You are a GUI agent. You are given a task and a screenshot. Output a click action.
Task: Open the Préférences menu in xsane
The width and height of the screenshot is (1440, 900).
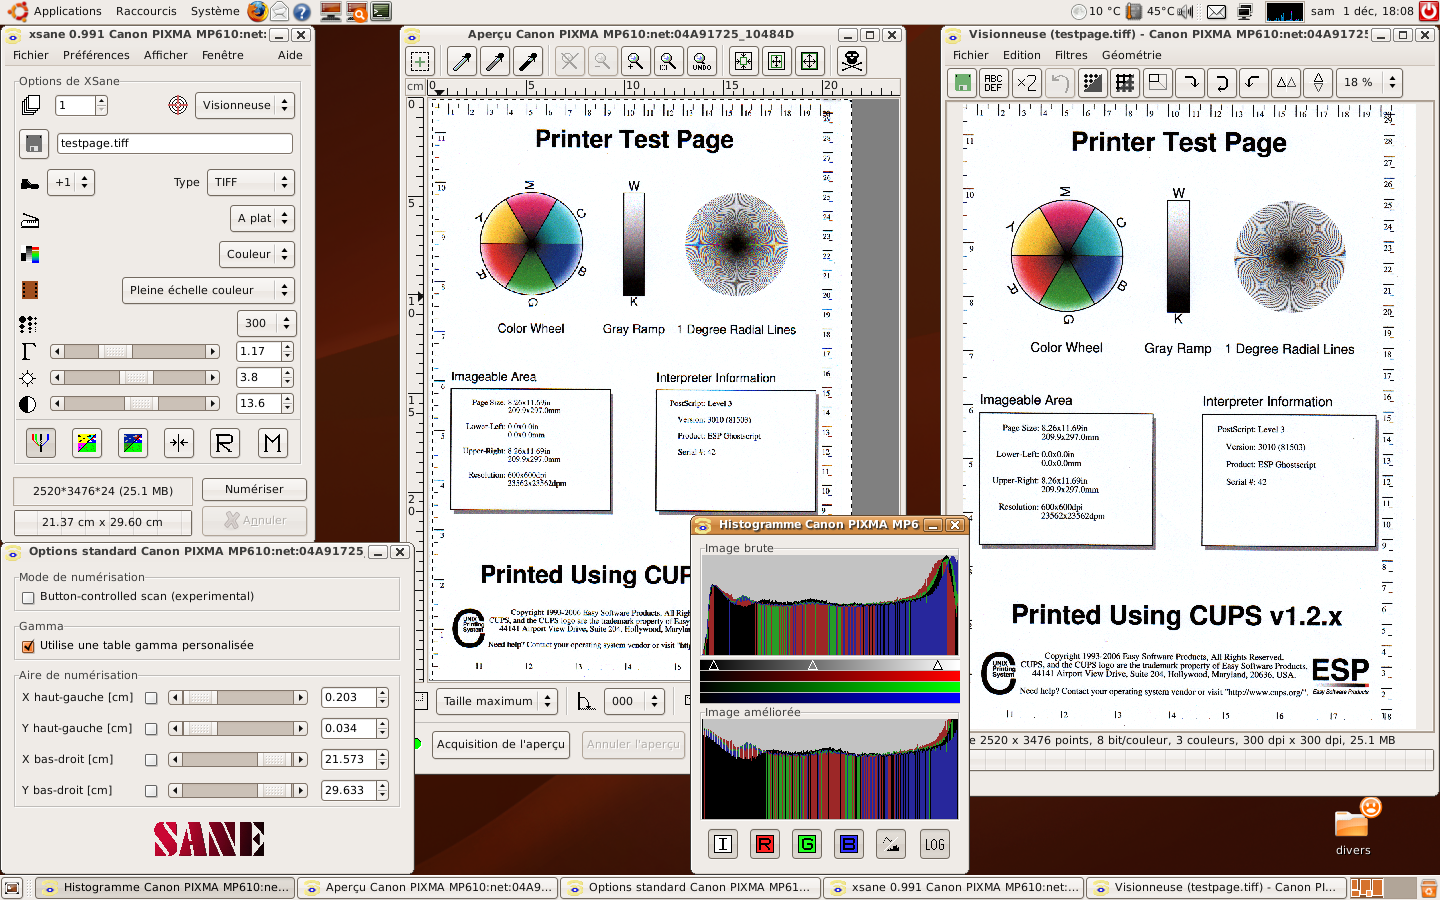tap(96, 55)
